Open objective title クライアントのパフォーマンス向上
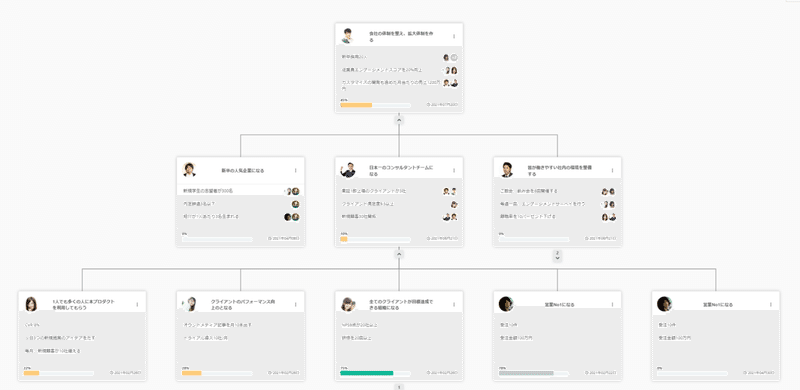The width and height of the screenshot is (800, 390). point(242,305)
